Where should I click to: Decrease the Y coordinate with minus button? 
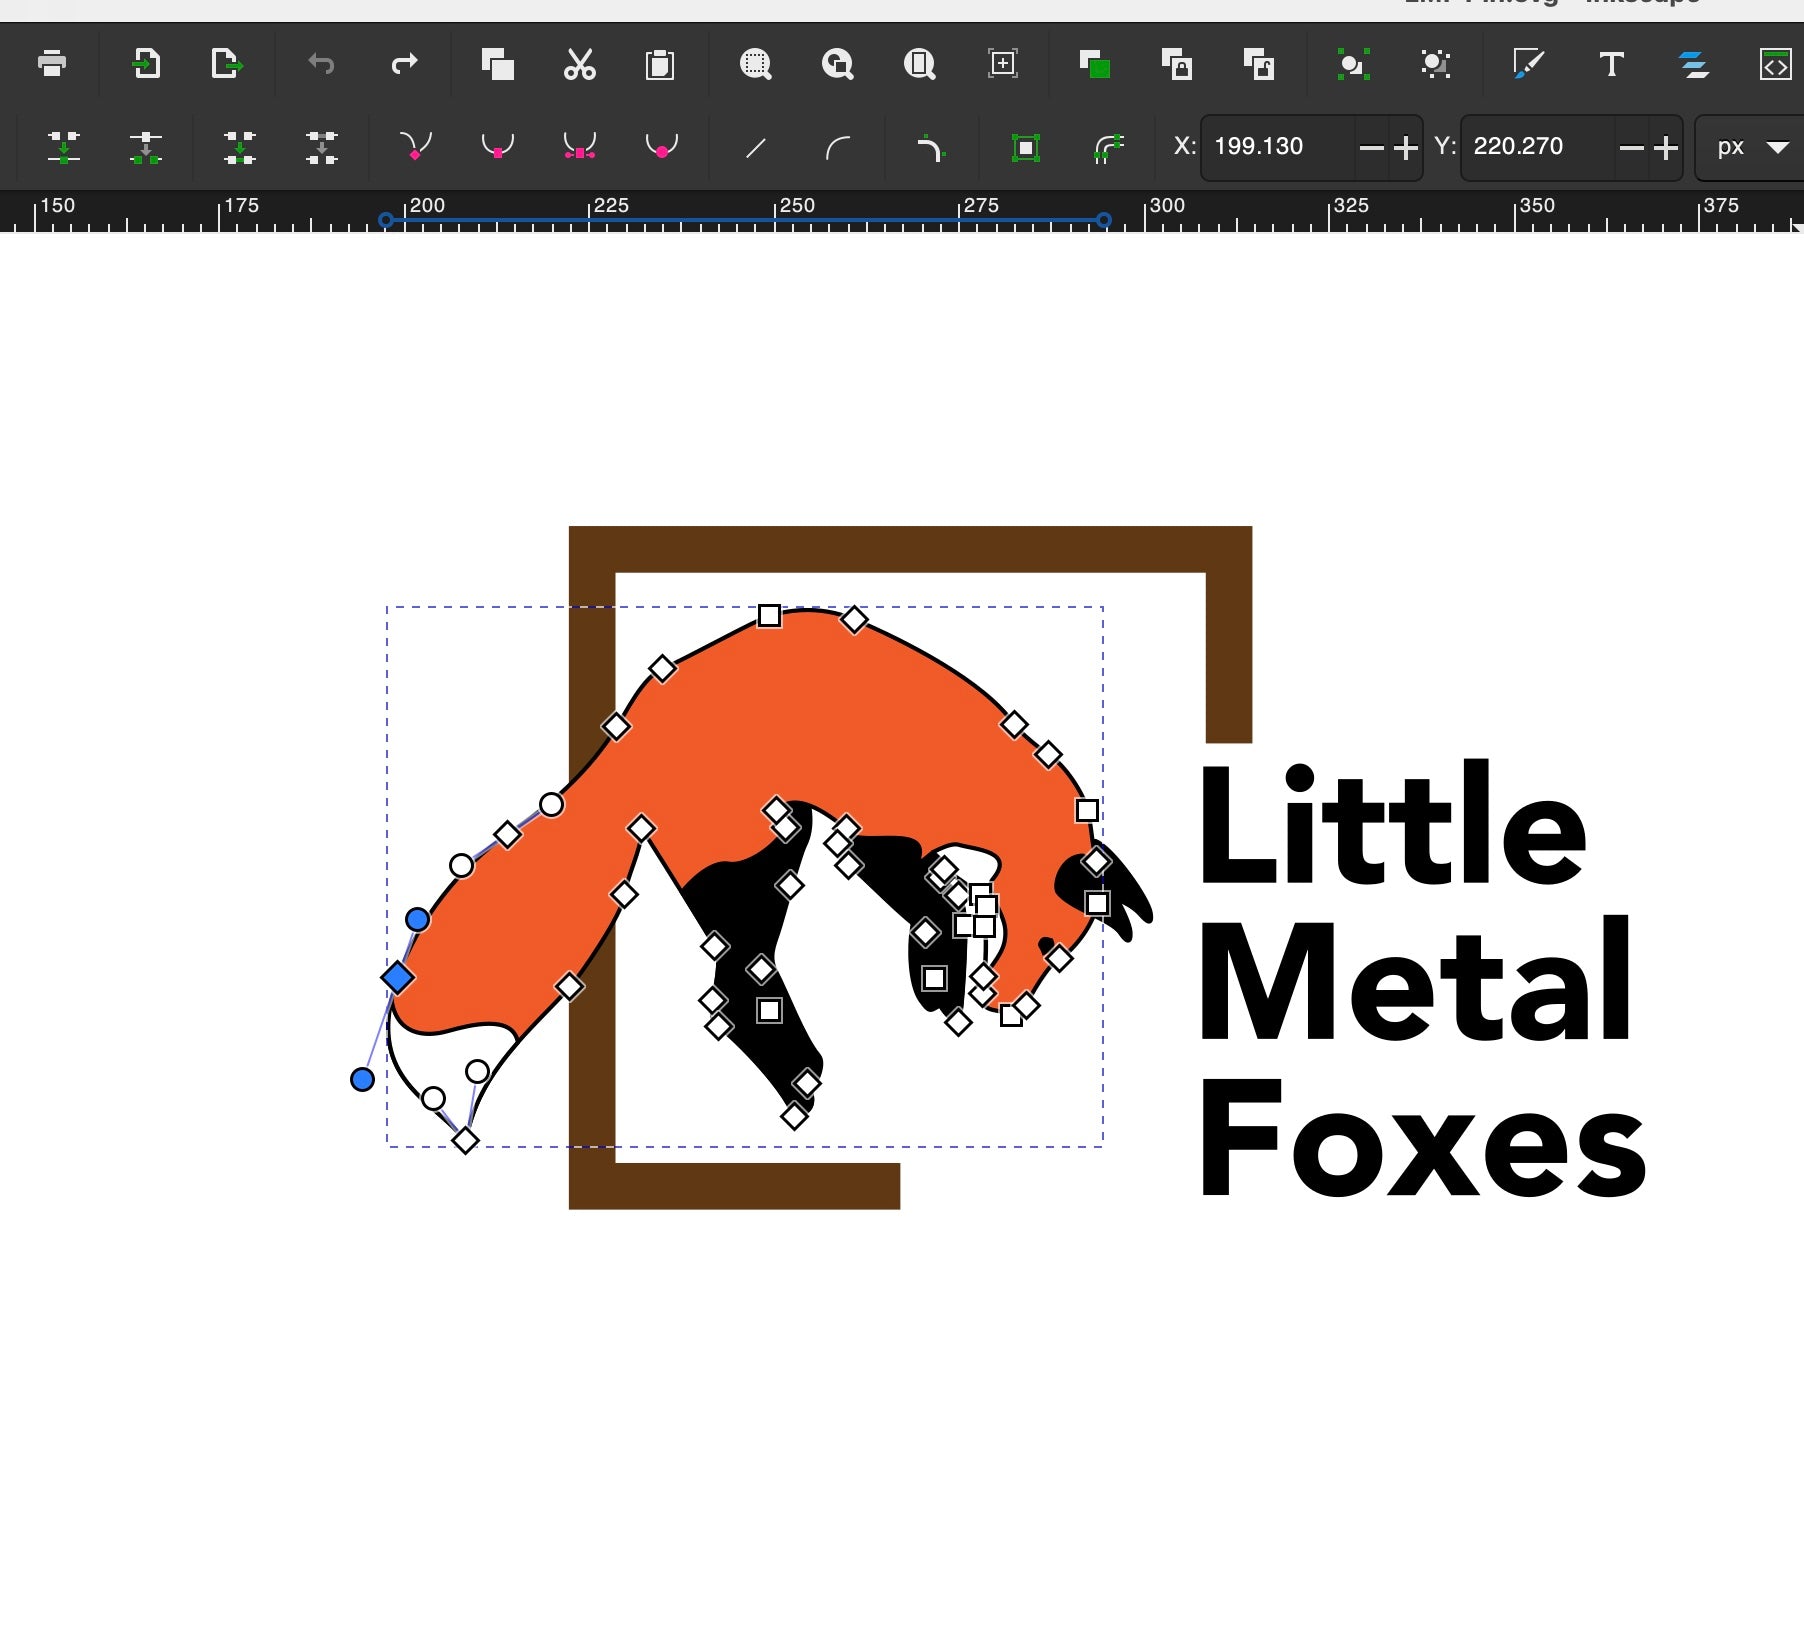pyautogui.click(x=1631, y=148)
